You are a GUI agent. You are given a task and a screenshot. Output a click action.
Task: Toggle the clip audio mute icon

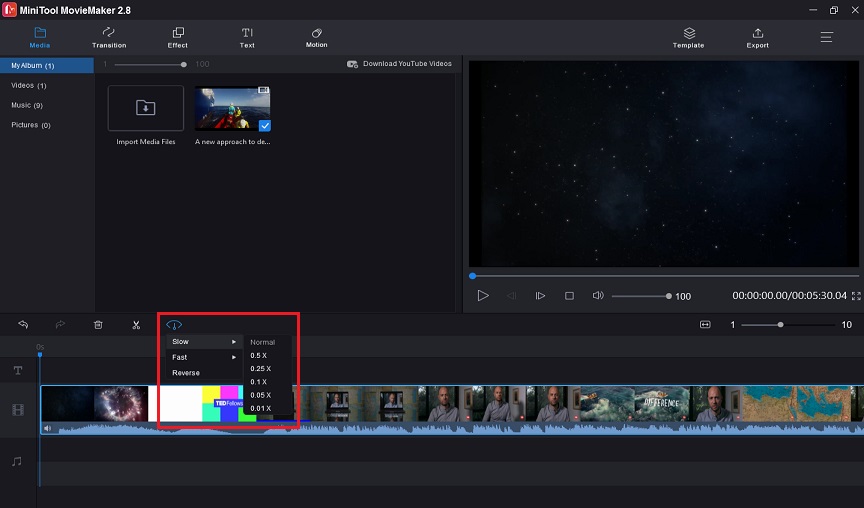pyautogui.click(x=47, y=428)
